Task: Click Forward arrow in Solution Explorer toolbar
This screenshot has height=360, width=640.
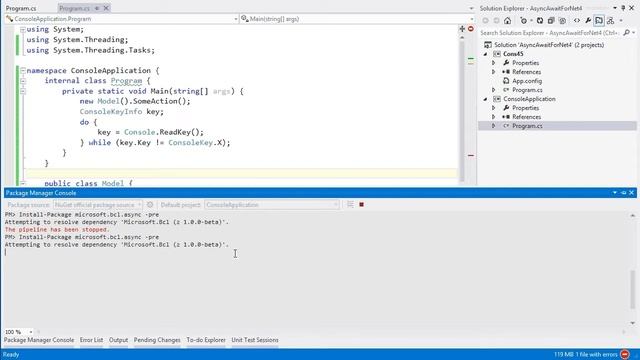Action: tap(496, 21)
